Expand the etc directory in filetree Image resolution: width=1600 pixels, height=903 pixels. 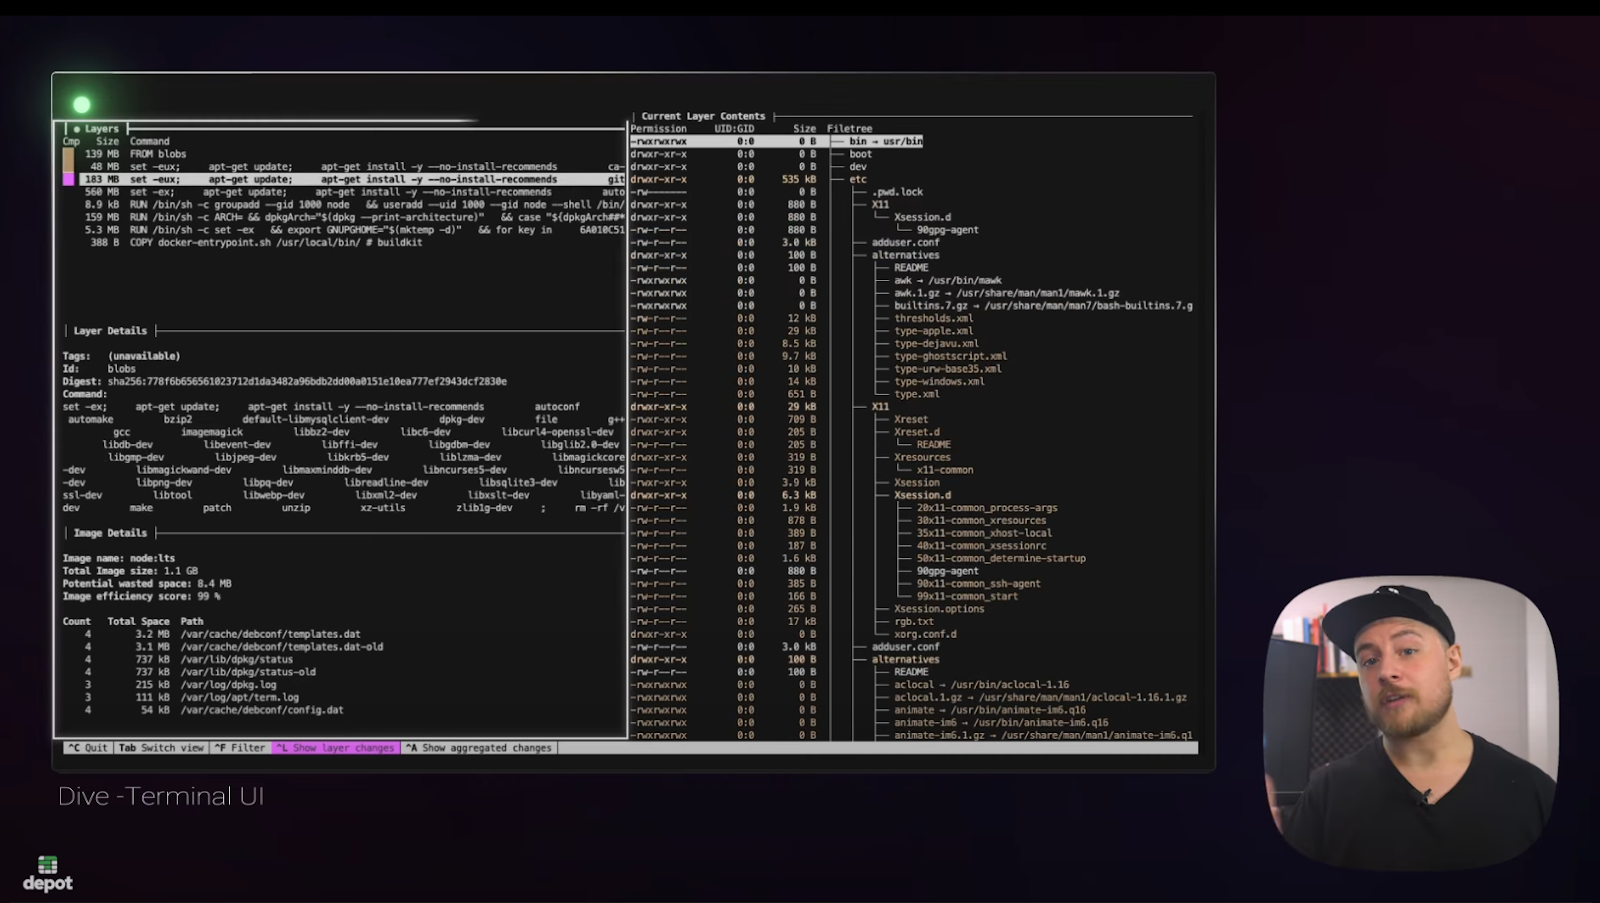[x=858, y=180]
